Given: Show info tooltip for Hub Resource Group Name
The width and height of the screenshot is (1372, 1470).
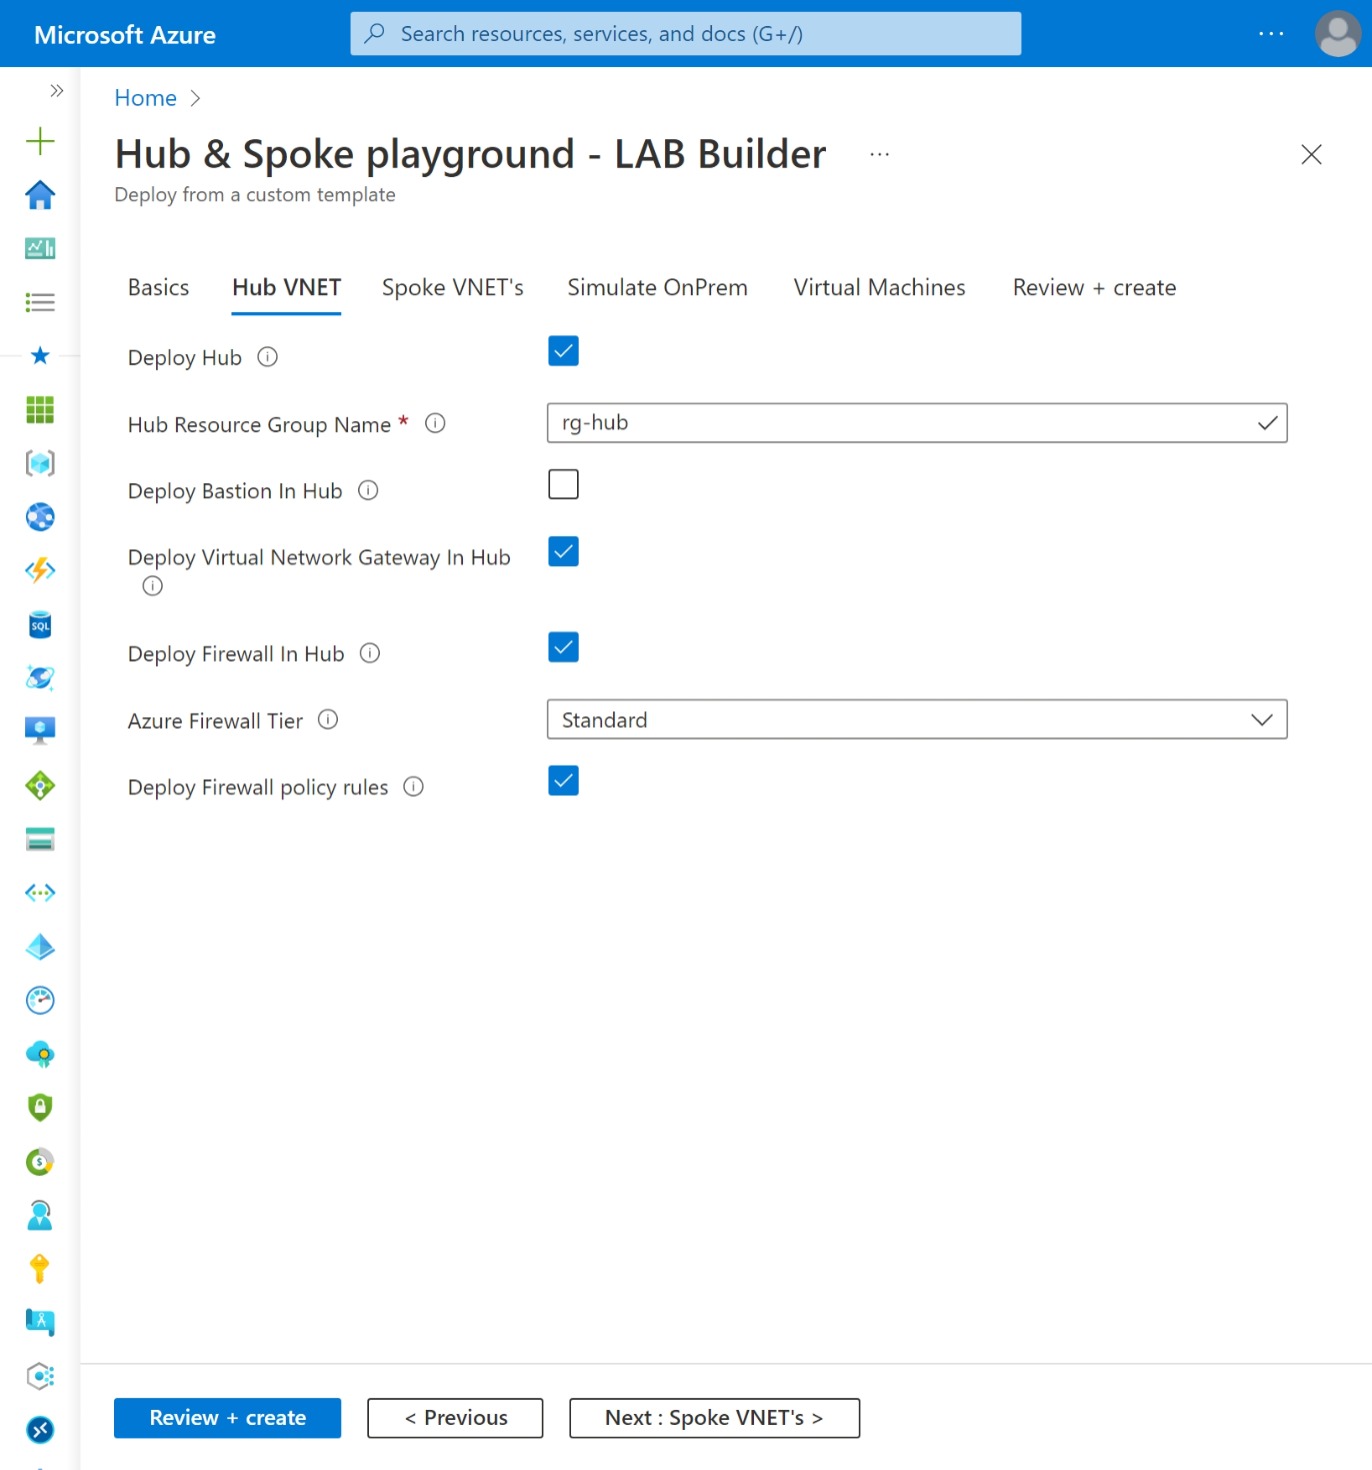Looking at the screenshot, I should [x=435, y=423].
